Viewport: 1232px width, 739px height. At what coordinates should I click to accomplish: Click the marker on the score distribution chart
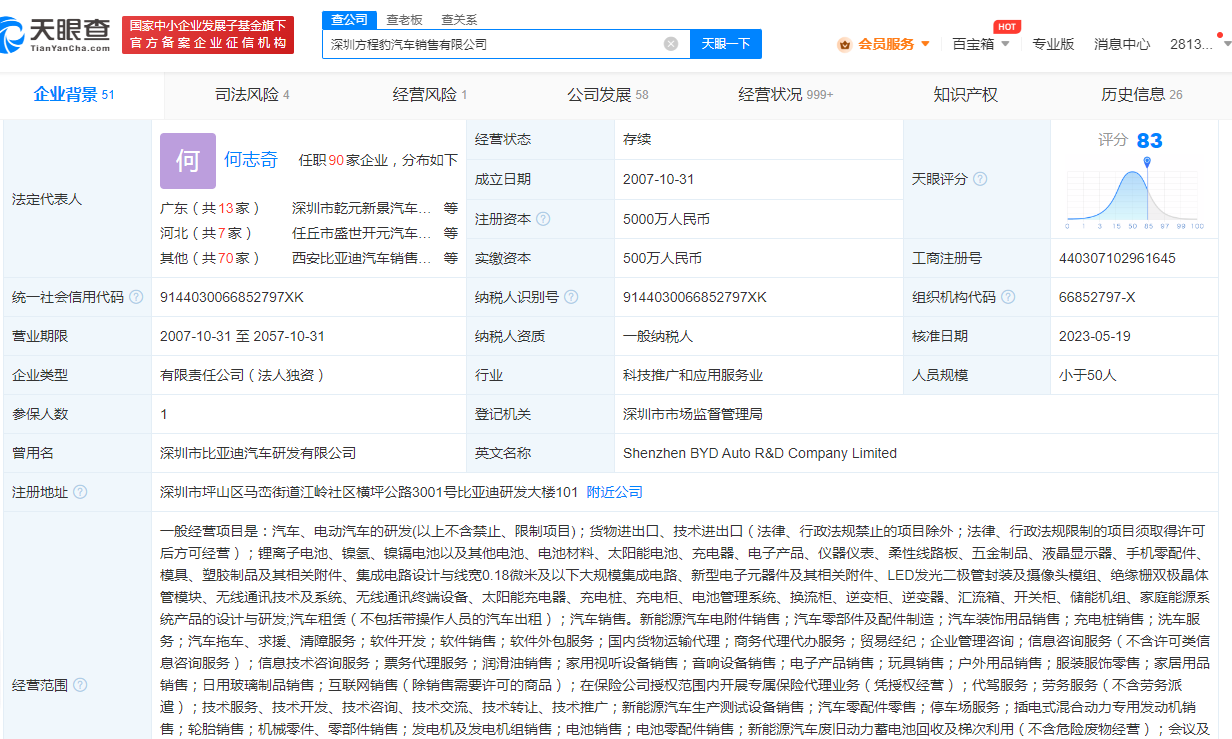click(1147, 162)
